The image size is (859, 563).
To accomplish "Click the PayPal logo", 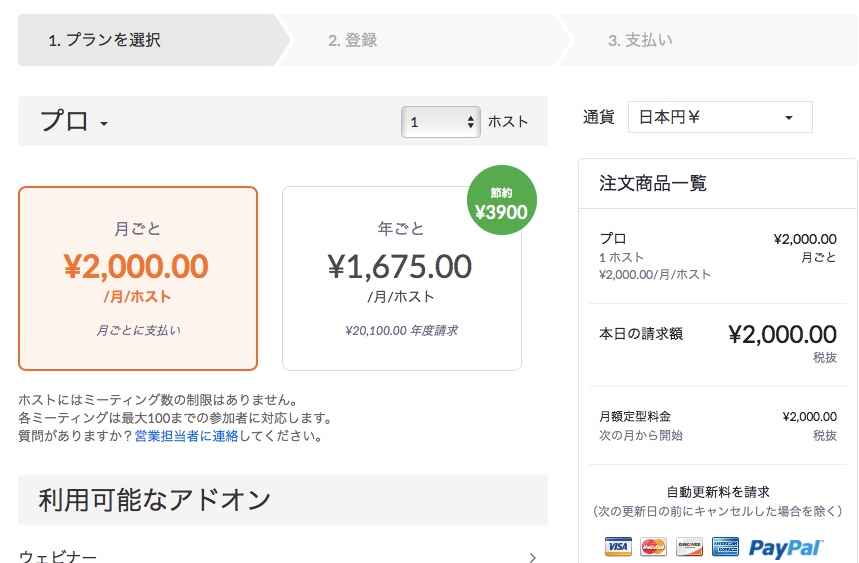I will (786, 547).
